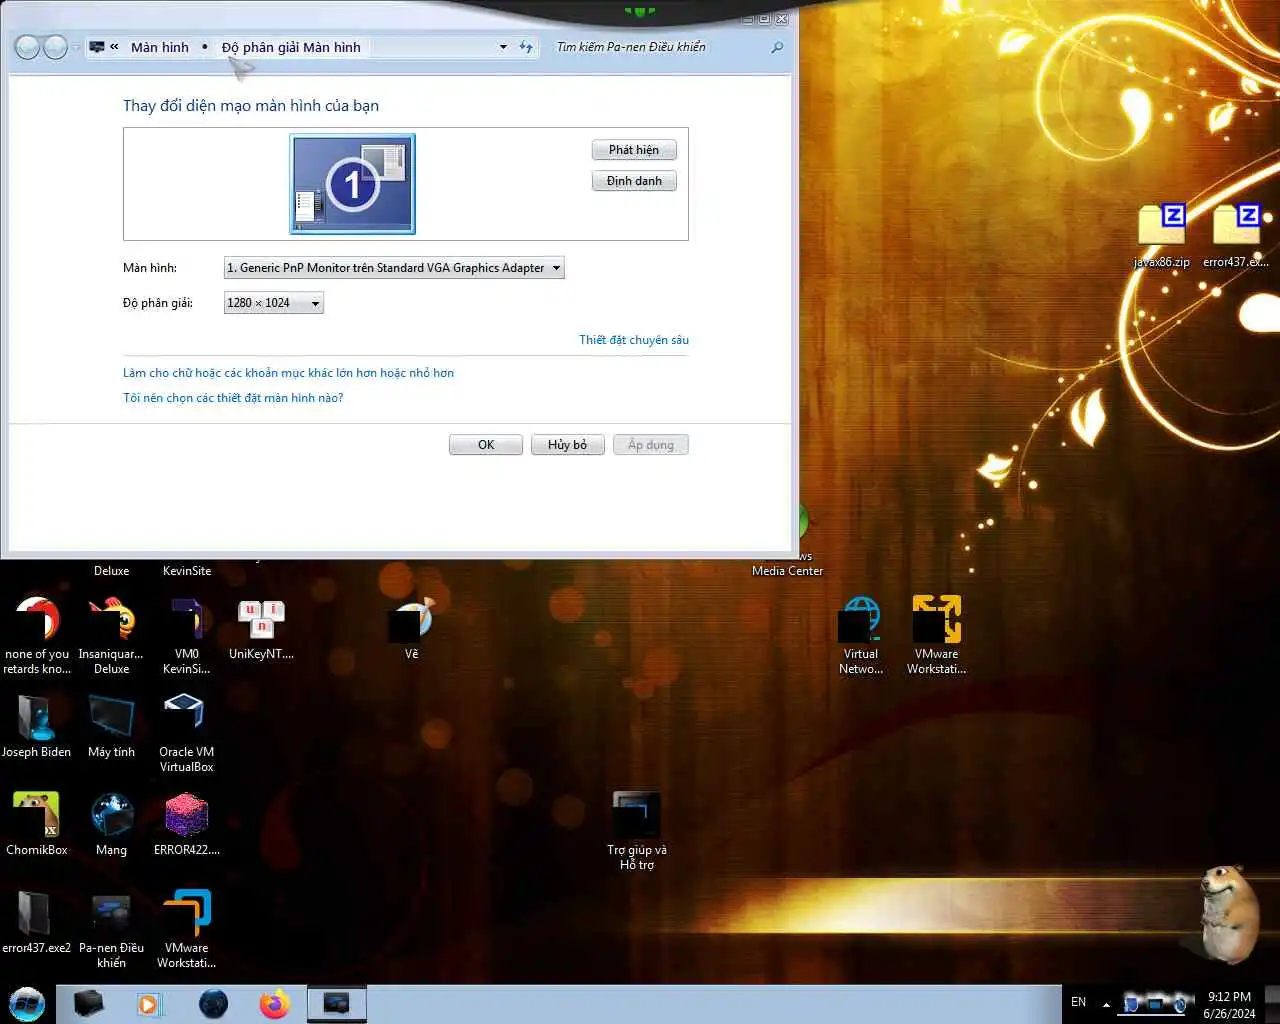Screen dimensions: 1280x1024
Task: Open the Vẽ paint desktop icon
Action: coord(411,629)
